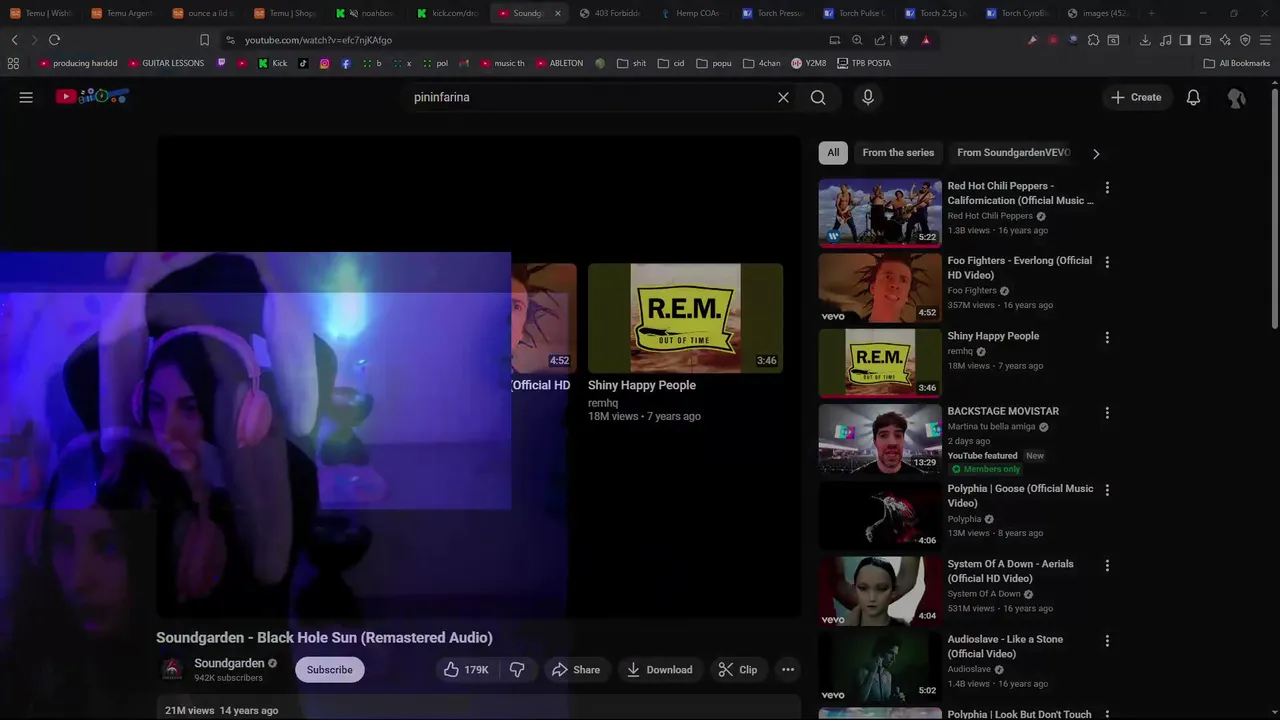
Task: Open a new browser tab
Action: [1151, 13]
